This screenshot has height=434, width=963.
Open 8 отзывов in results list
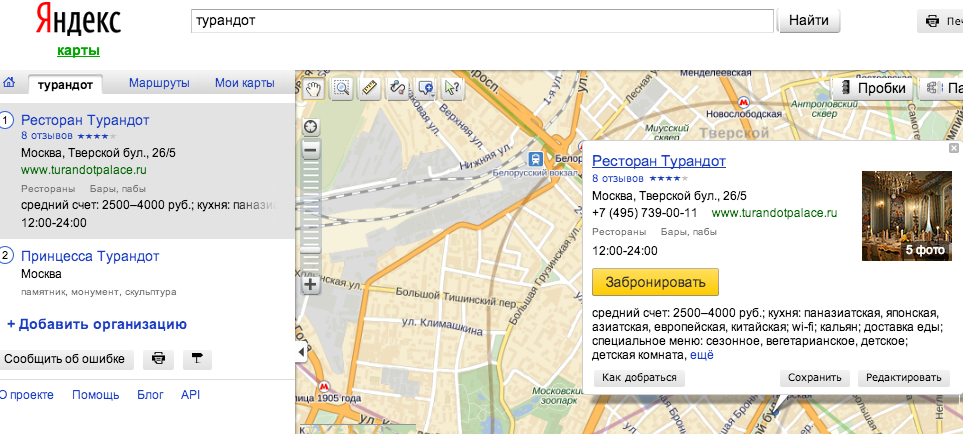[47, 136]
